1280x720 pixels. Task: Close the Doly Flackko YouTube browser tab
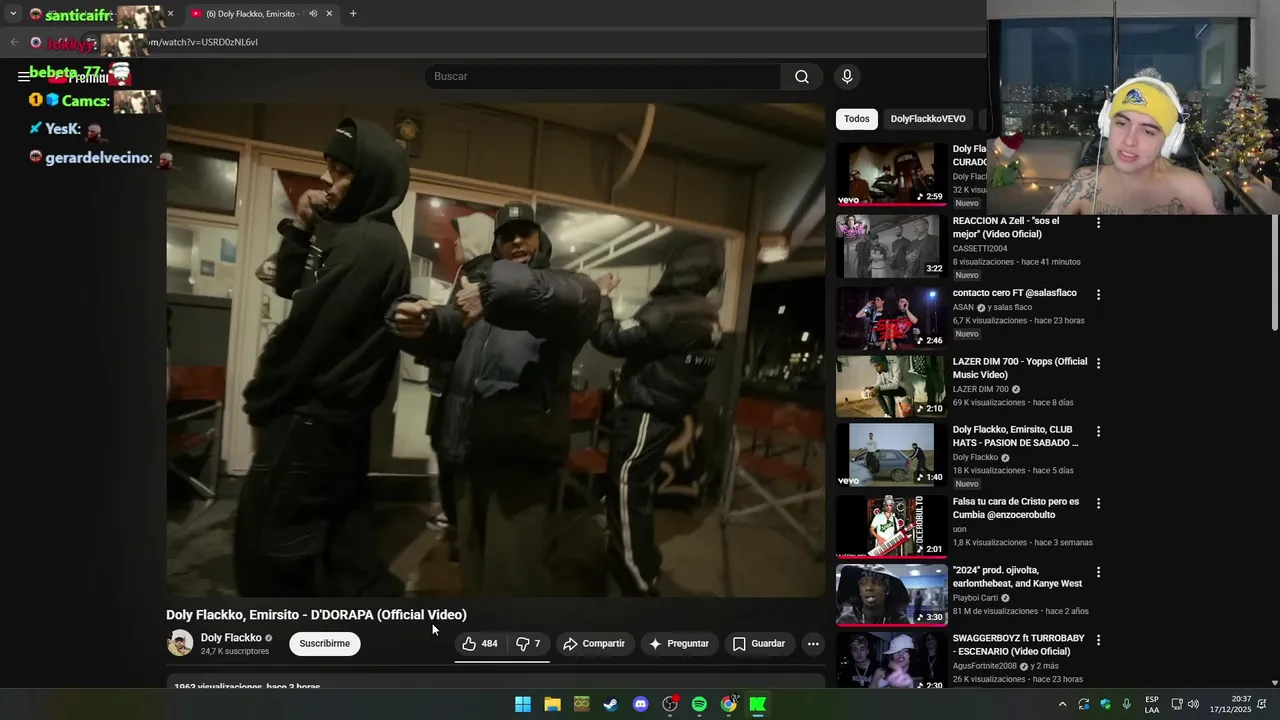click(329, 14)
